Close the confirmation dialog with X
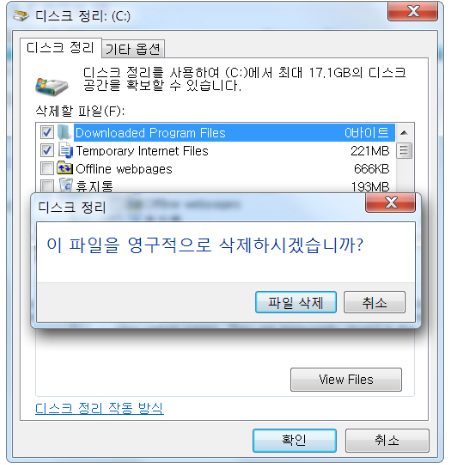This screenshot has width=450, height=465. [391, 202]
